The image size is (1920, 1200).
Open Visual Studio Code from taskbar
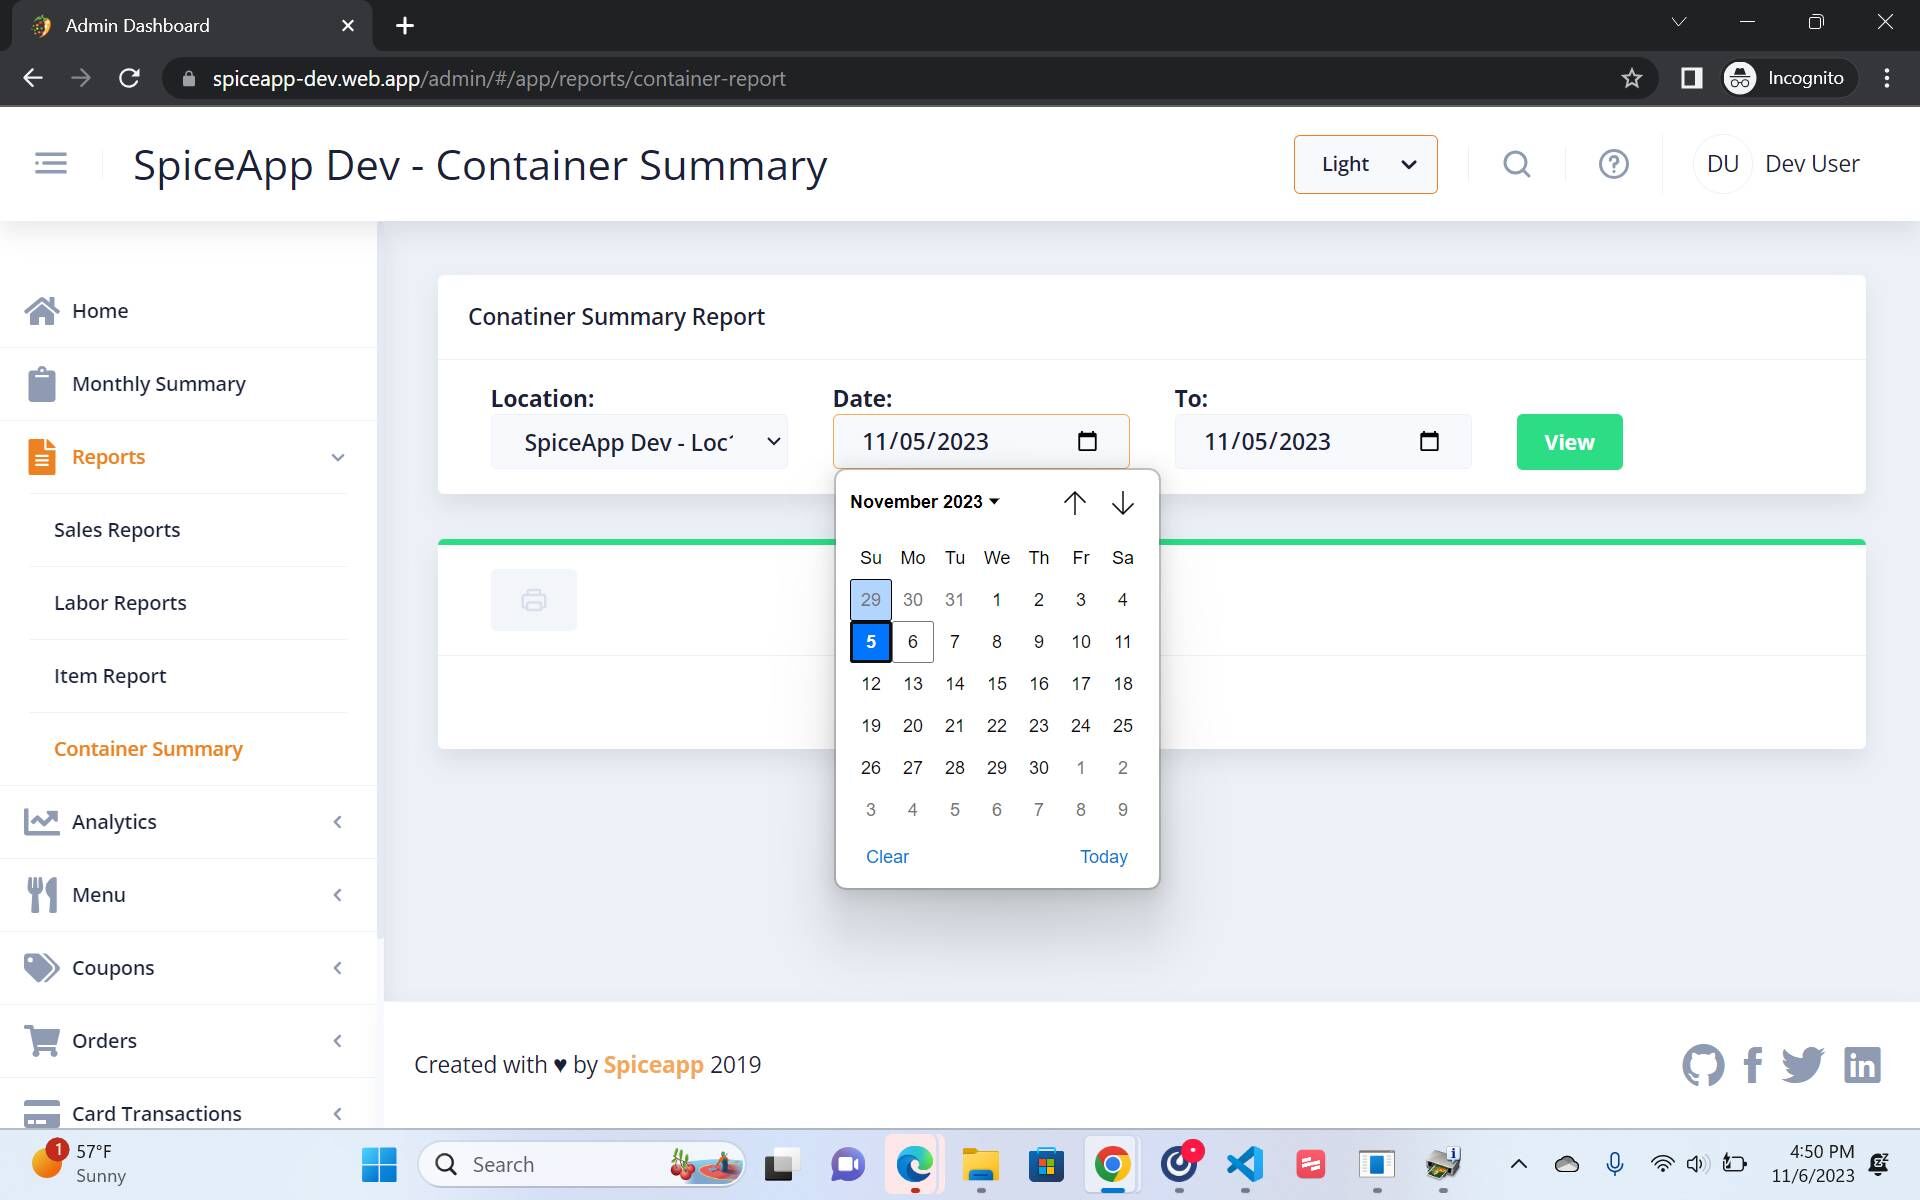[1244, 1164]
